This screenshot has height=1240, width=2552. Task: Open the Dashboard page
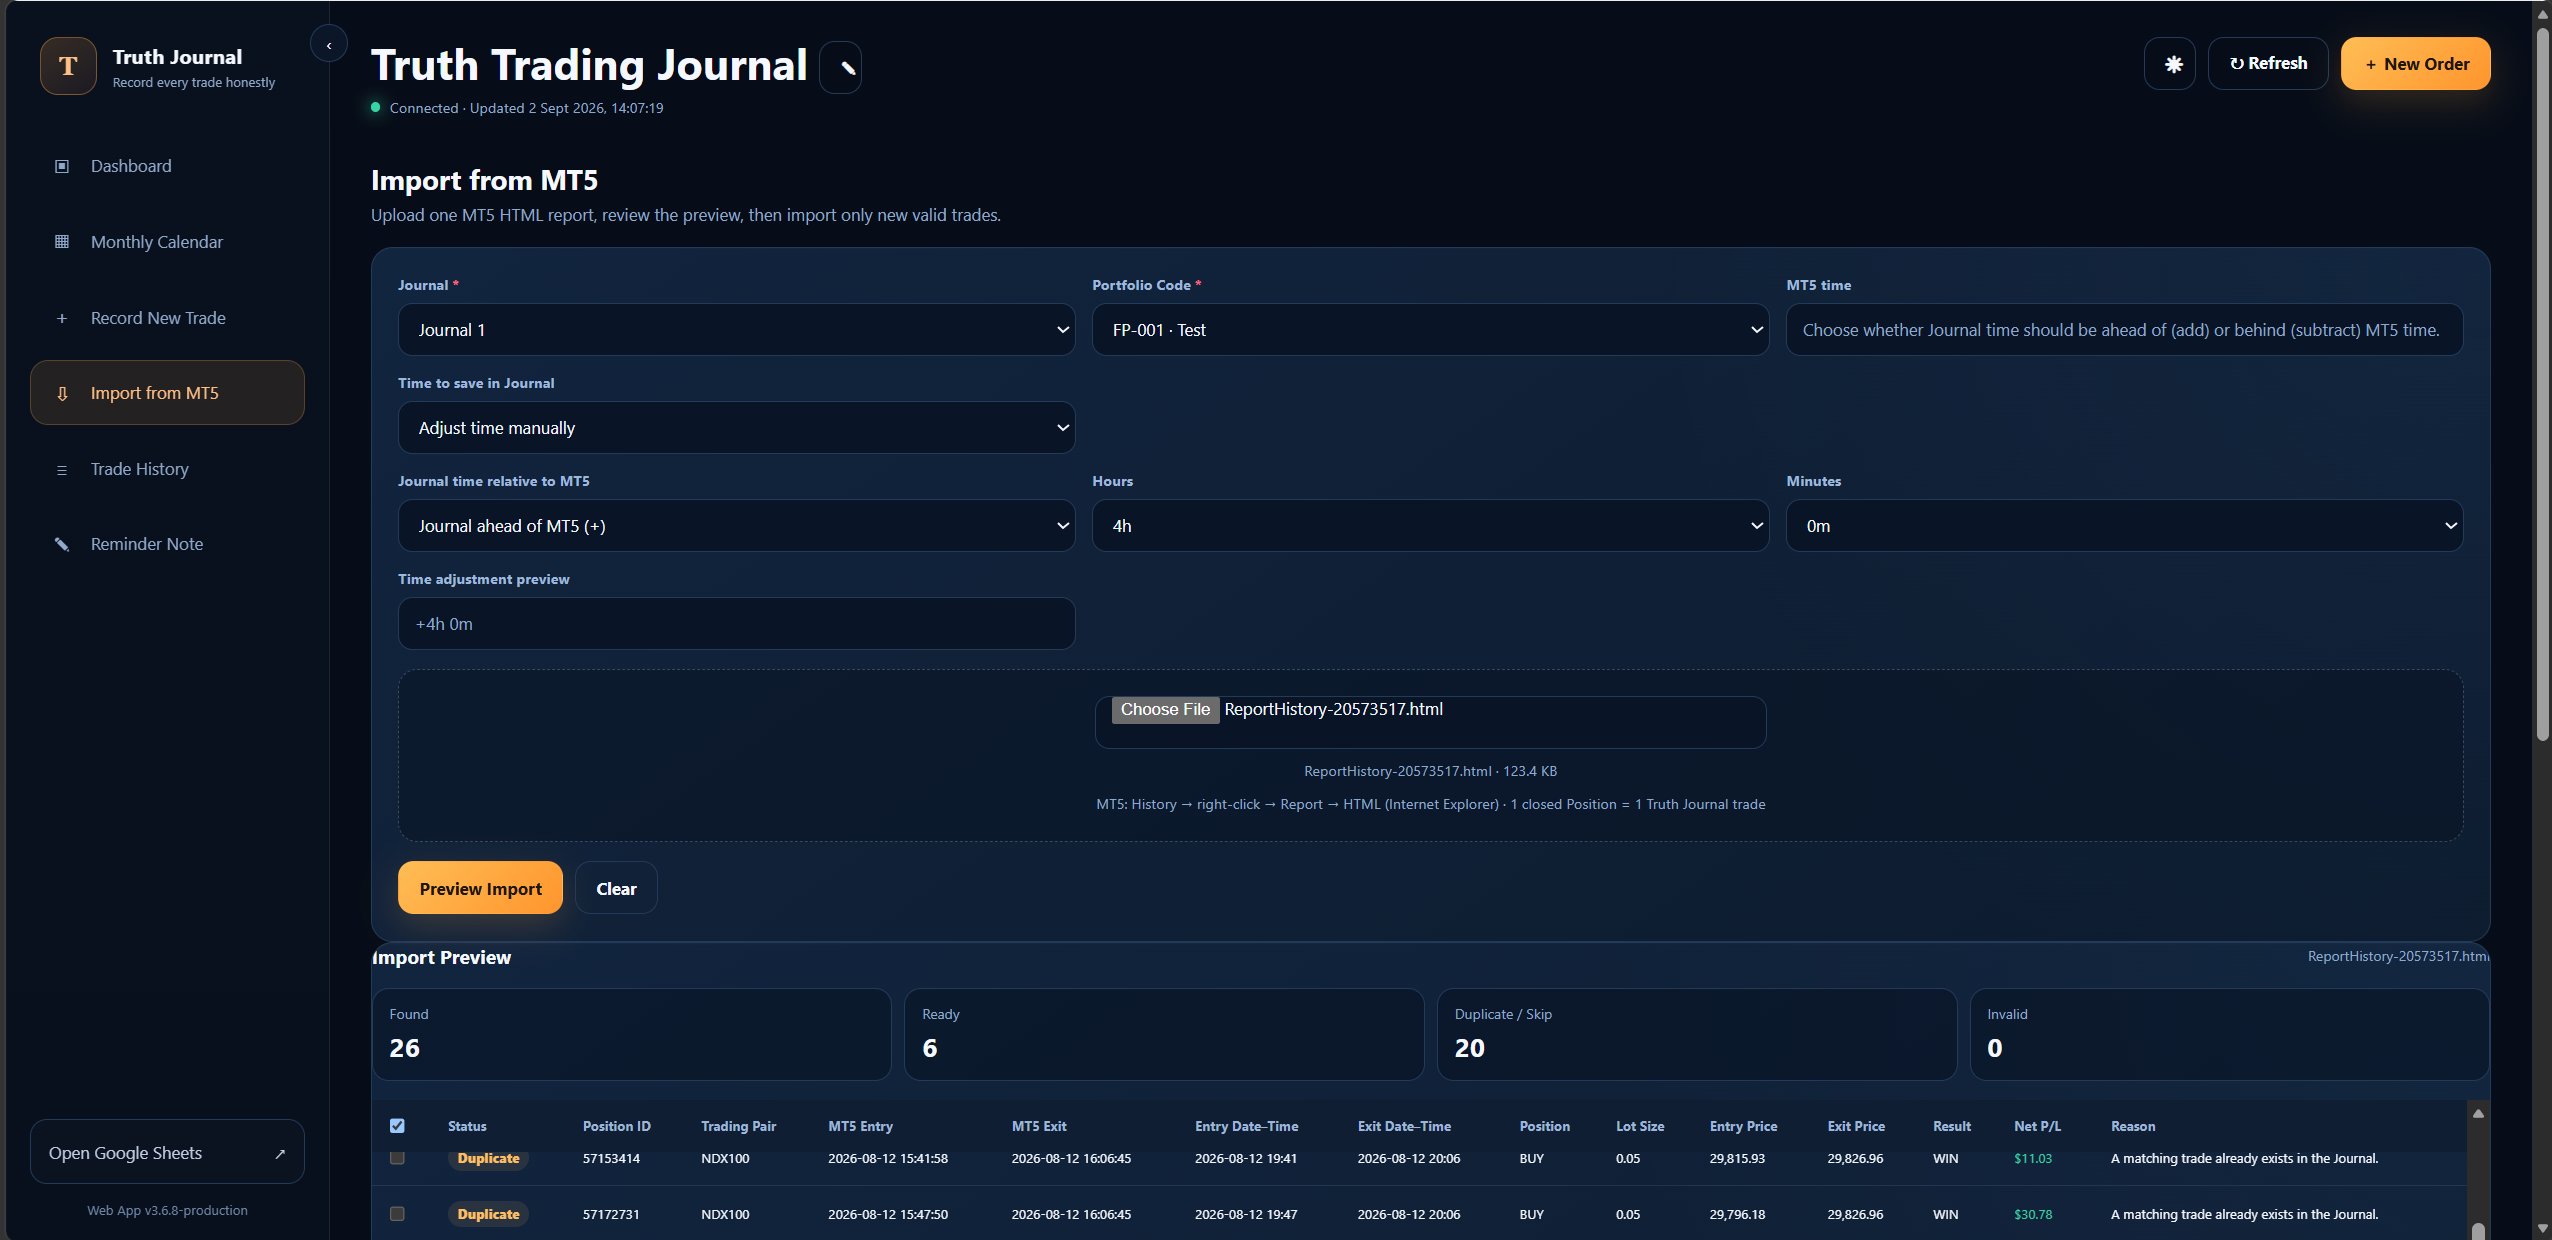pos(167,166)
